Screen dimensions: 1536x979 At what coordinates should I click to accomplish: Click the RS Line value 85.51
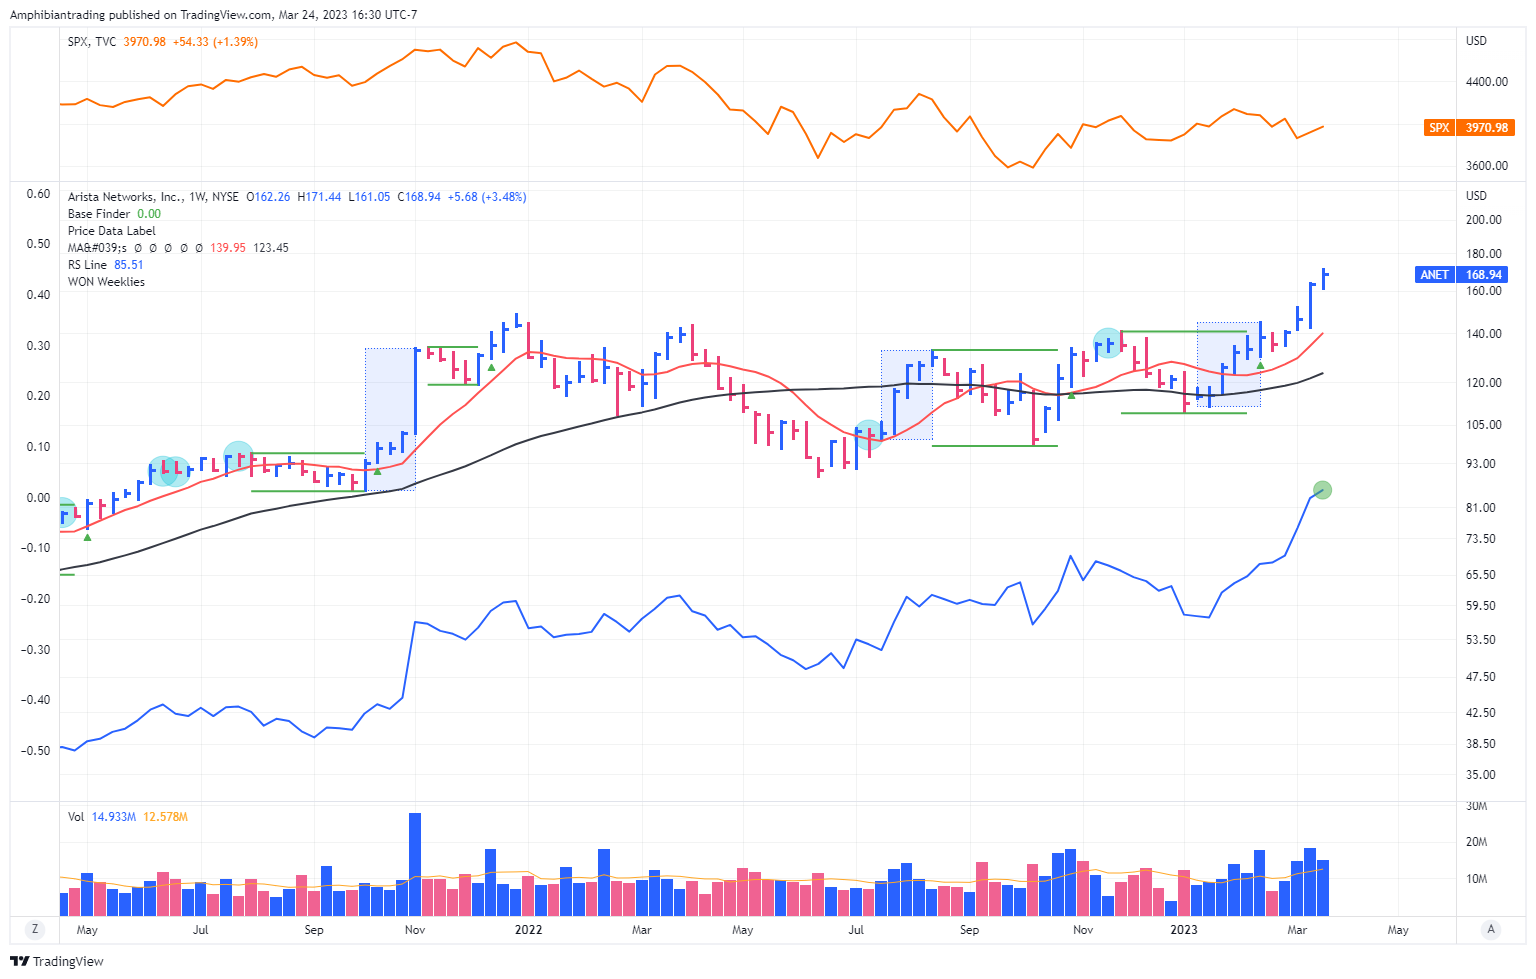pyautogui.click(x=129, y=265)
